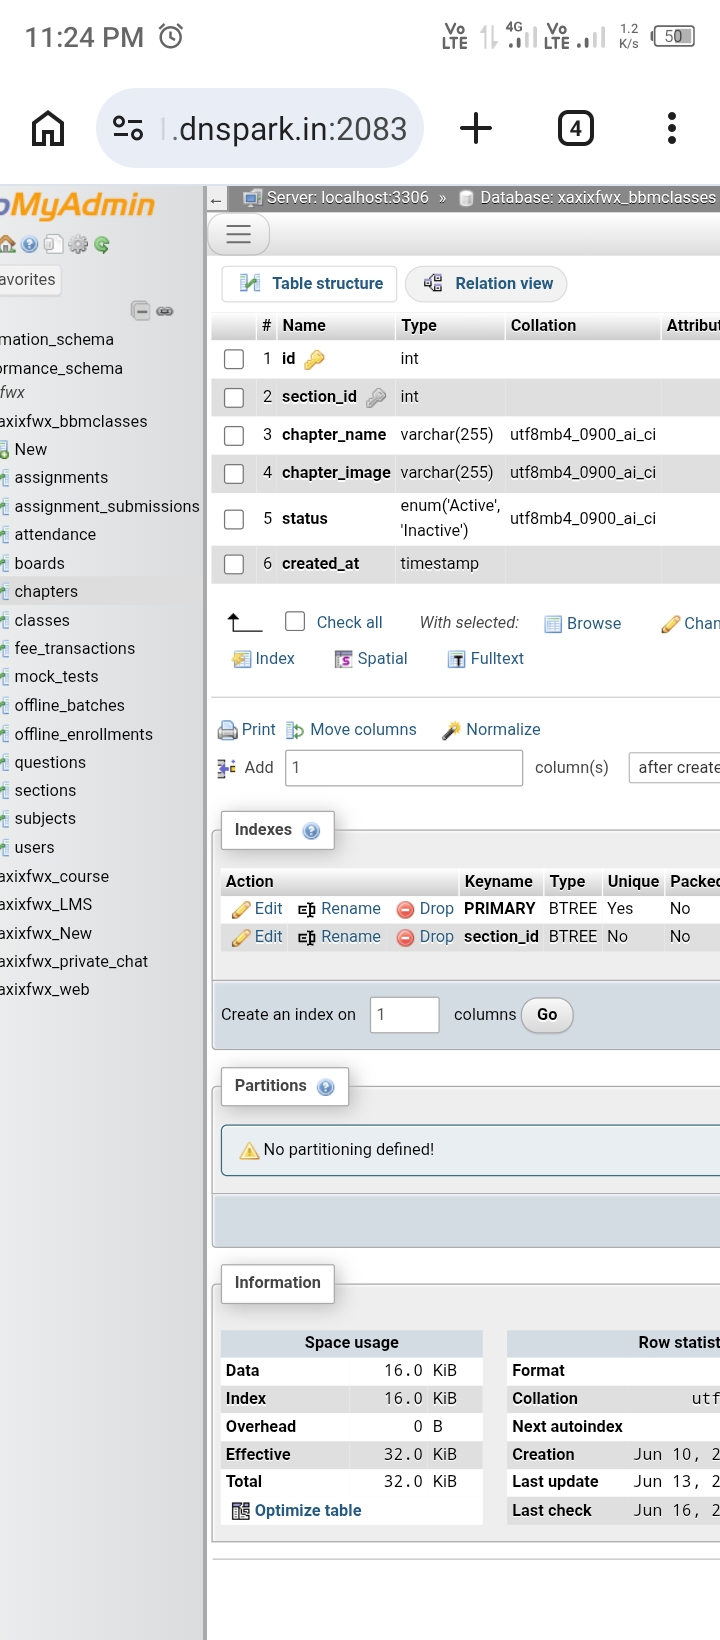The height and width of the screenshot is (1640, 720).
Task: Select the checkbox for created_at column
Action: (x=234, y=564)
